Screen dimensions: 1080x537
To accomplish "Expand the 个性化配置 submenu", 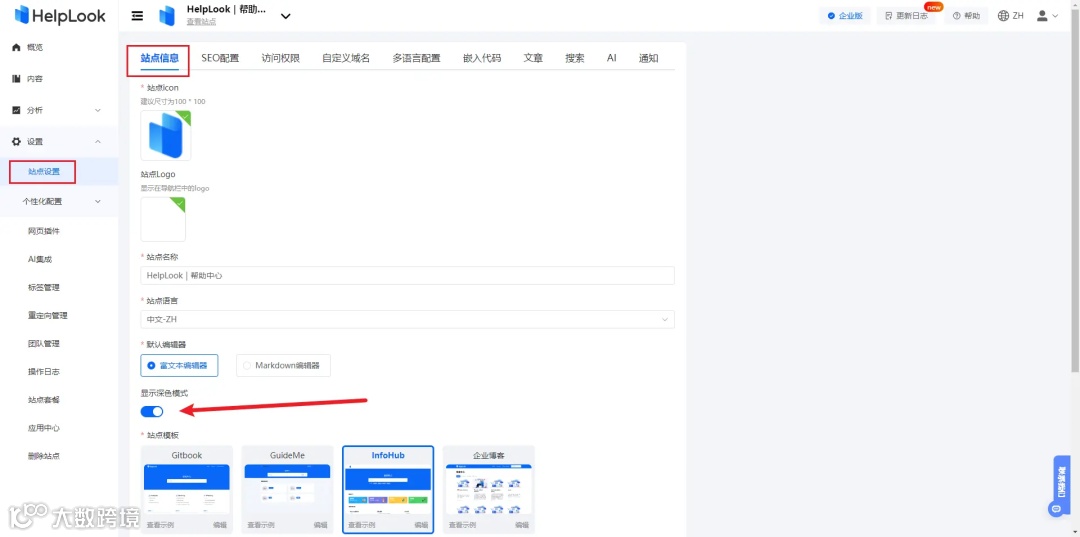I will pyautogui.click(x=97, y=202).
